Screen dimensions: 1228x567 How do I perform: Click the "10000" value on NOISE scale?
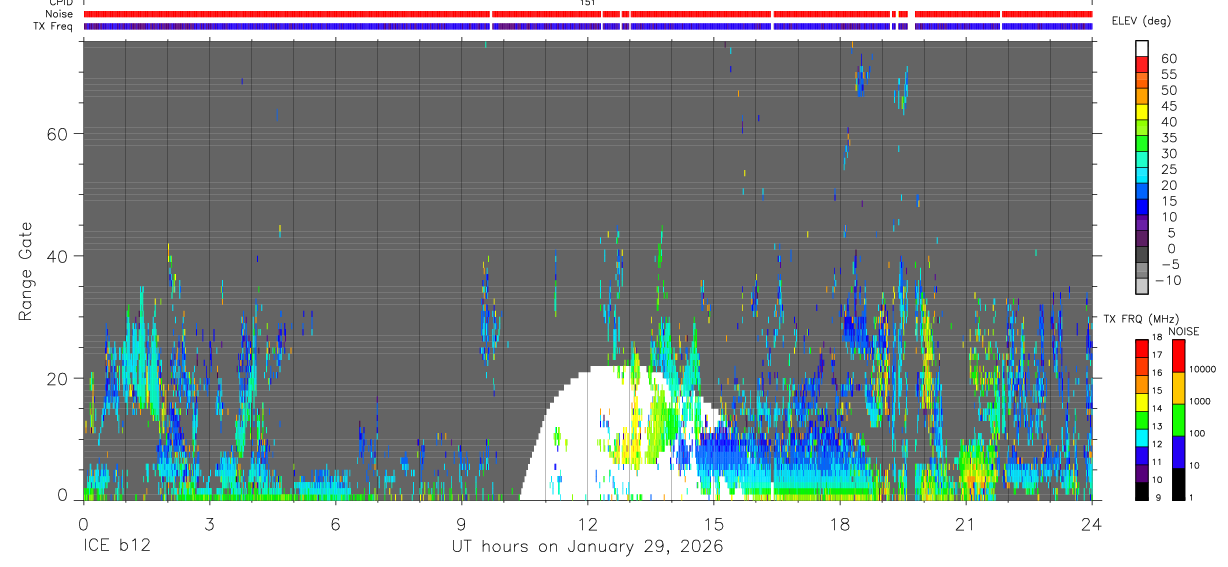1203,370
